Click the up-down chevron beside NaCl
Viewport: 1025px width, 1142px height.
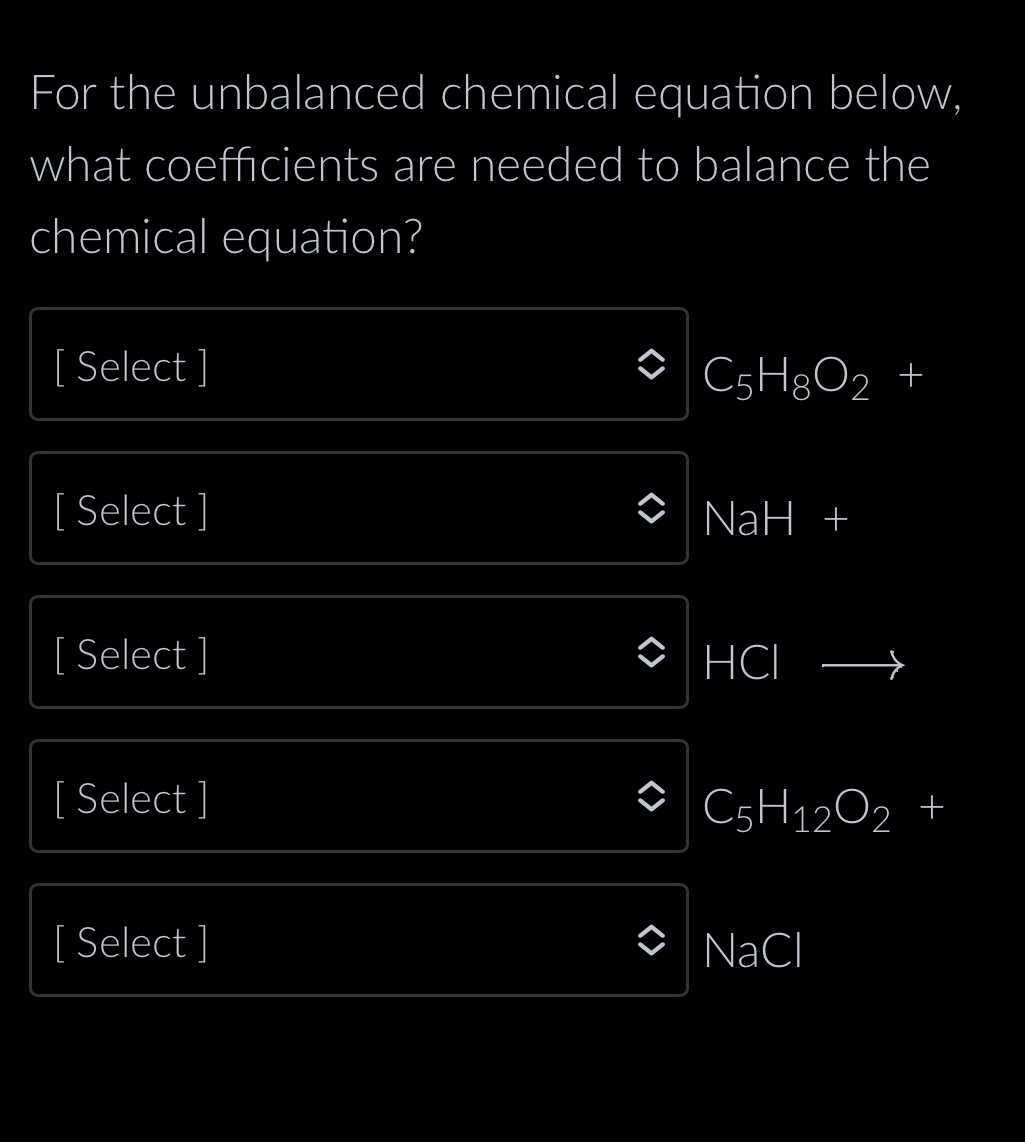tap(651, 940)
